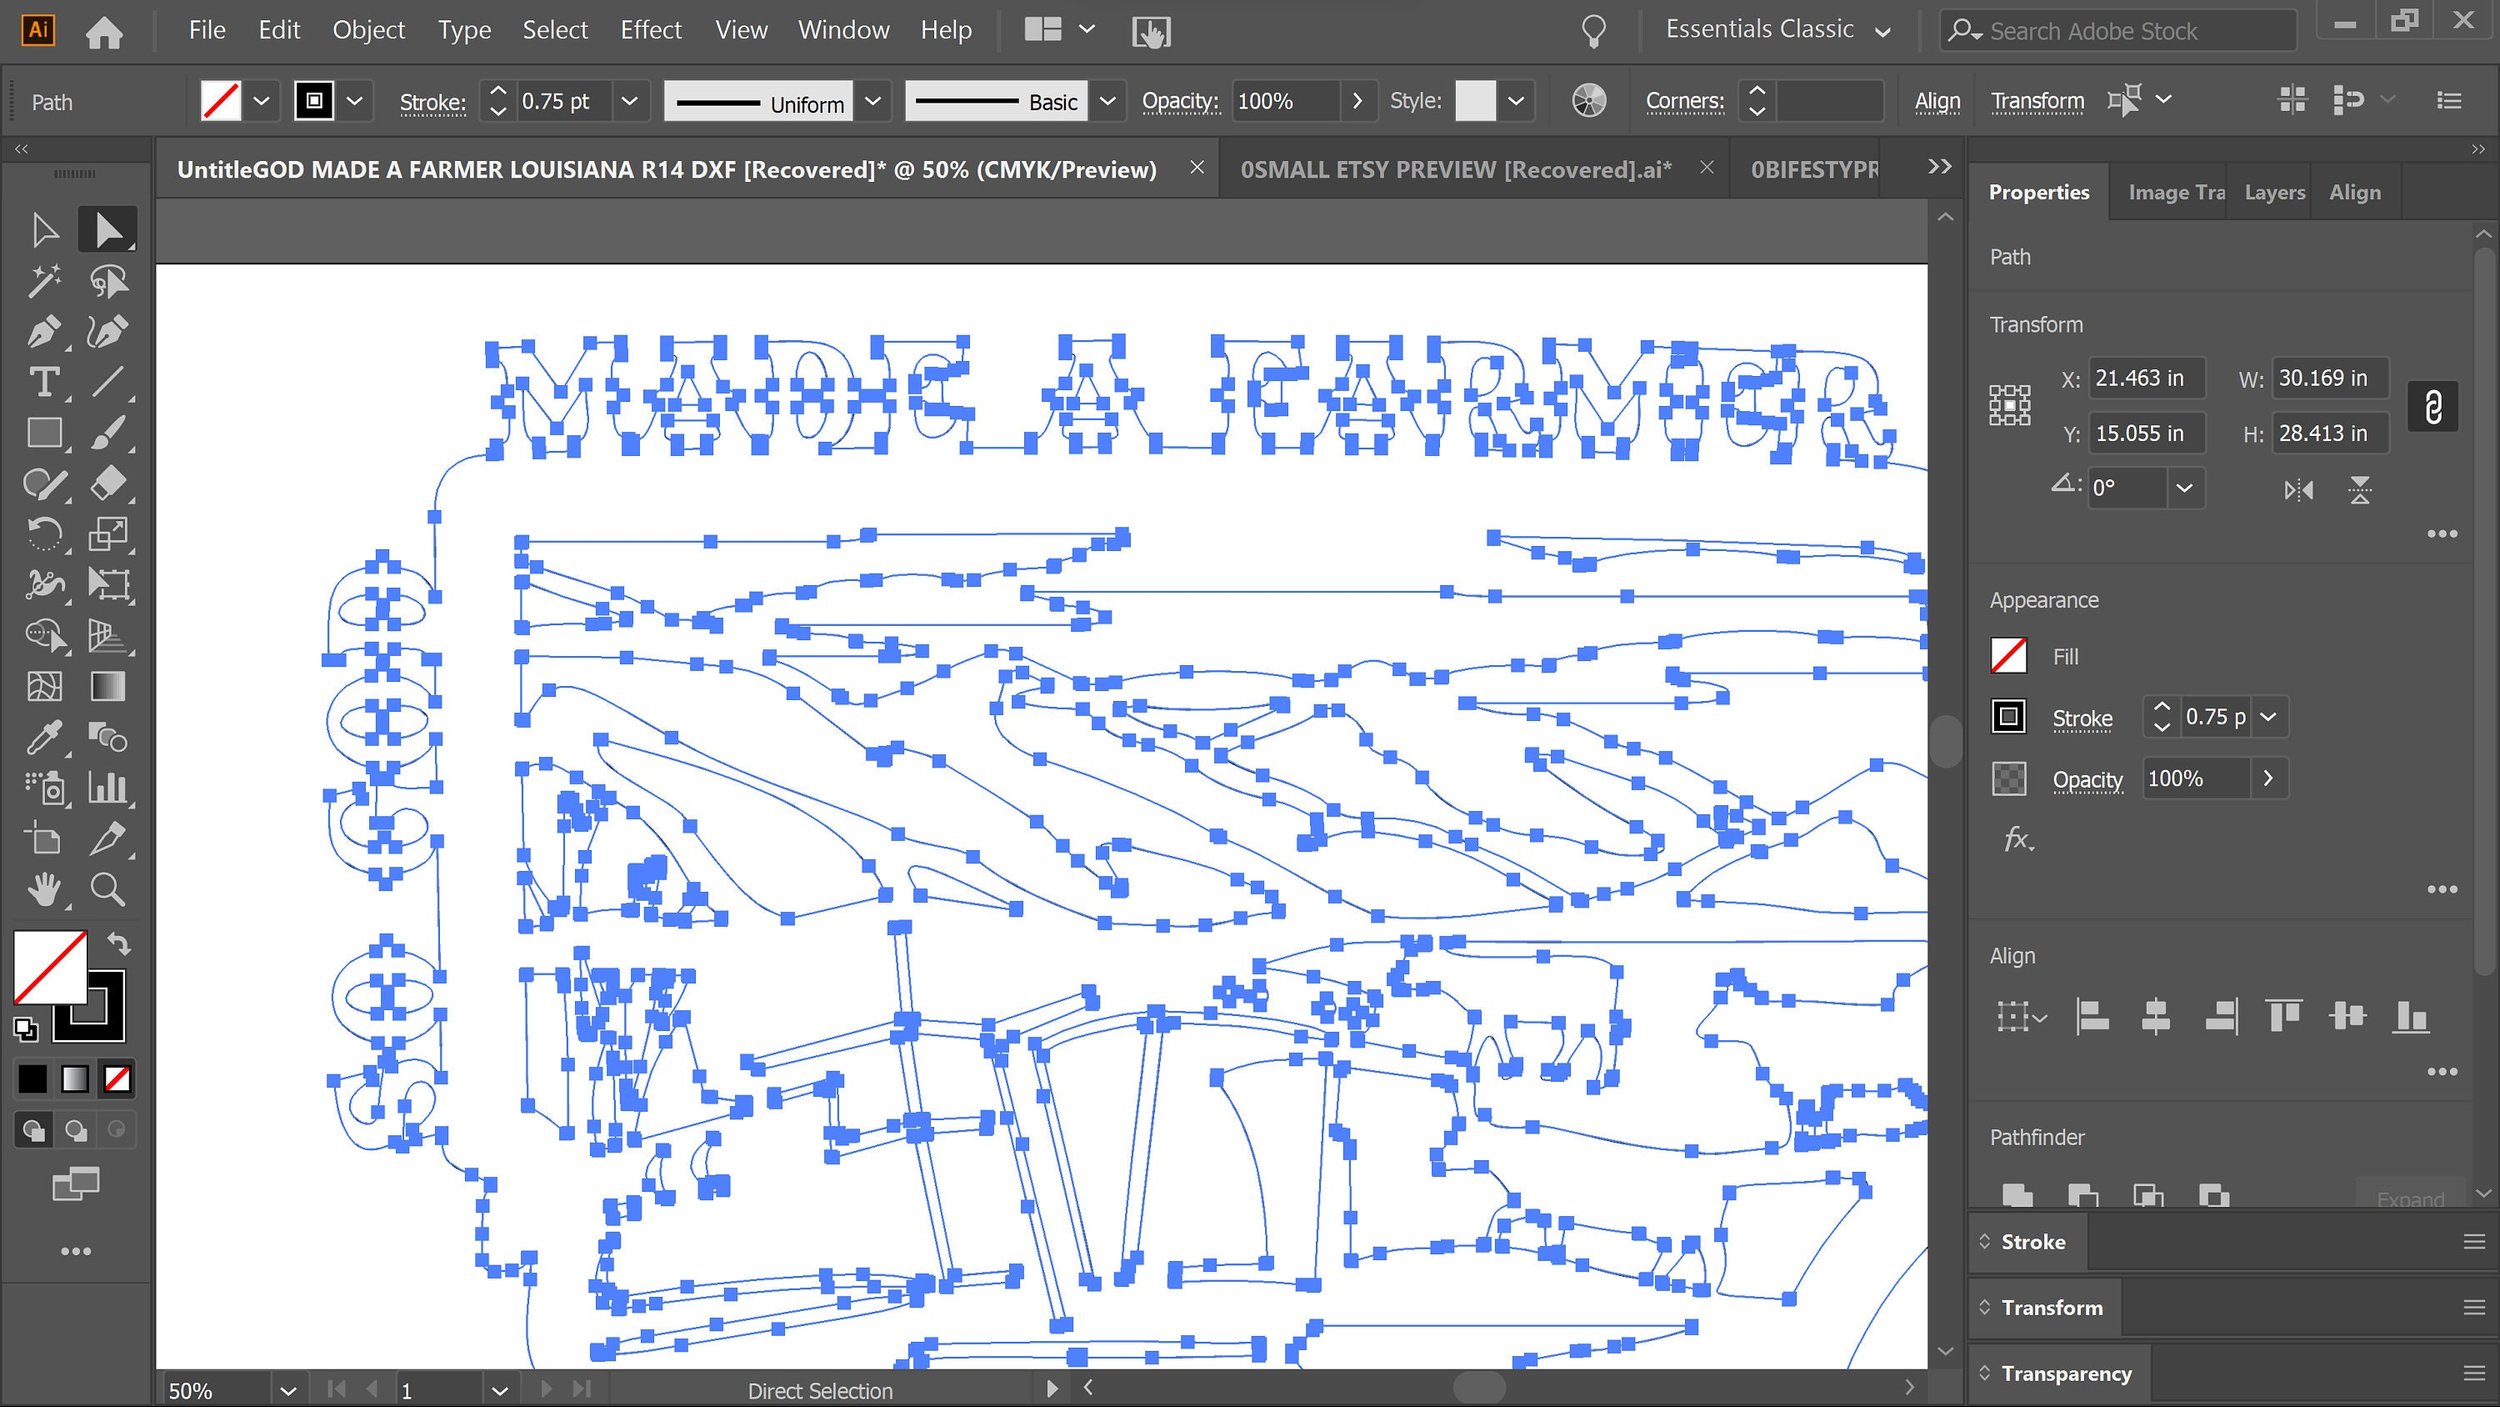Open the artboard number dropdown
This screenshot has width=2500, height=1407.
click(x=500, y=1390)
